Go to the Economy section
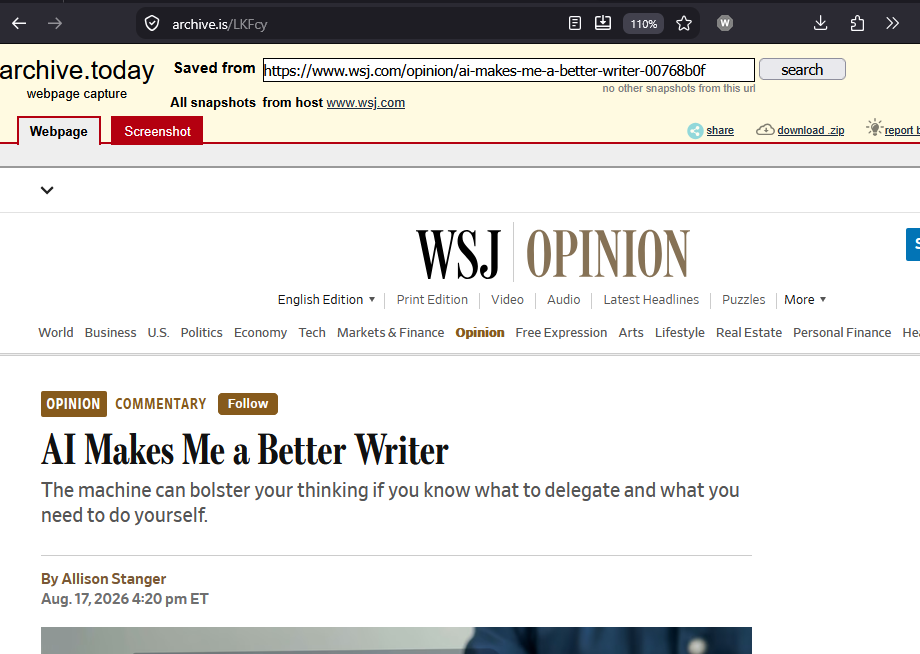 (x=261, y=333)
